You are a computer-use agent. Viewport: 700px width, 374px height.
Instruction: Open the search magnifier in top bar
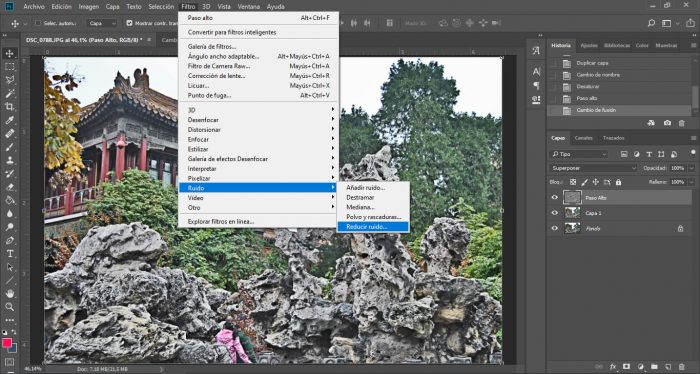point(651,23)
